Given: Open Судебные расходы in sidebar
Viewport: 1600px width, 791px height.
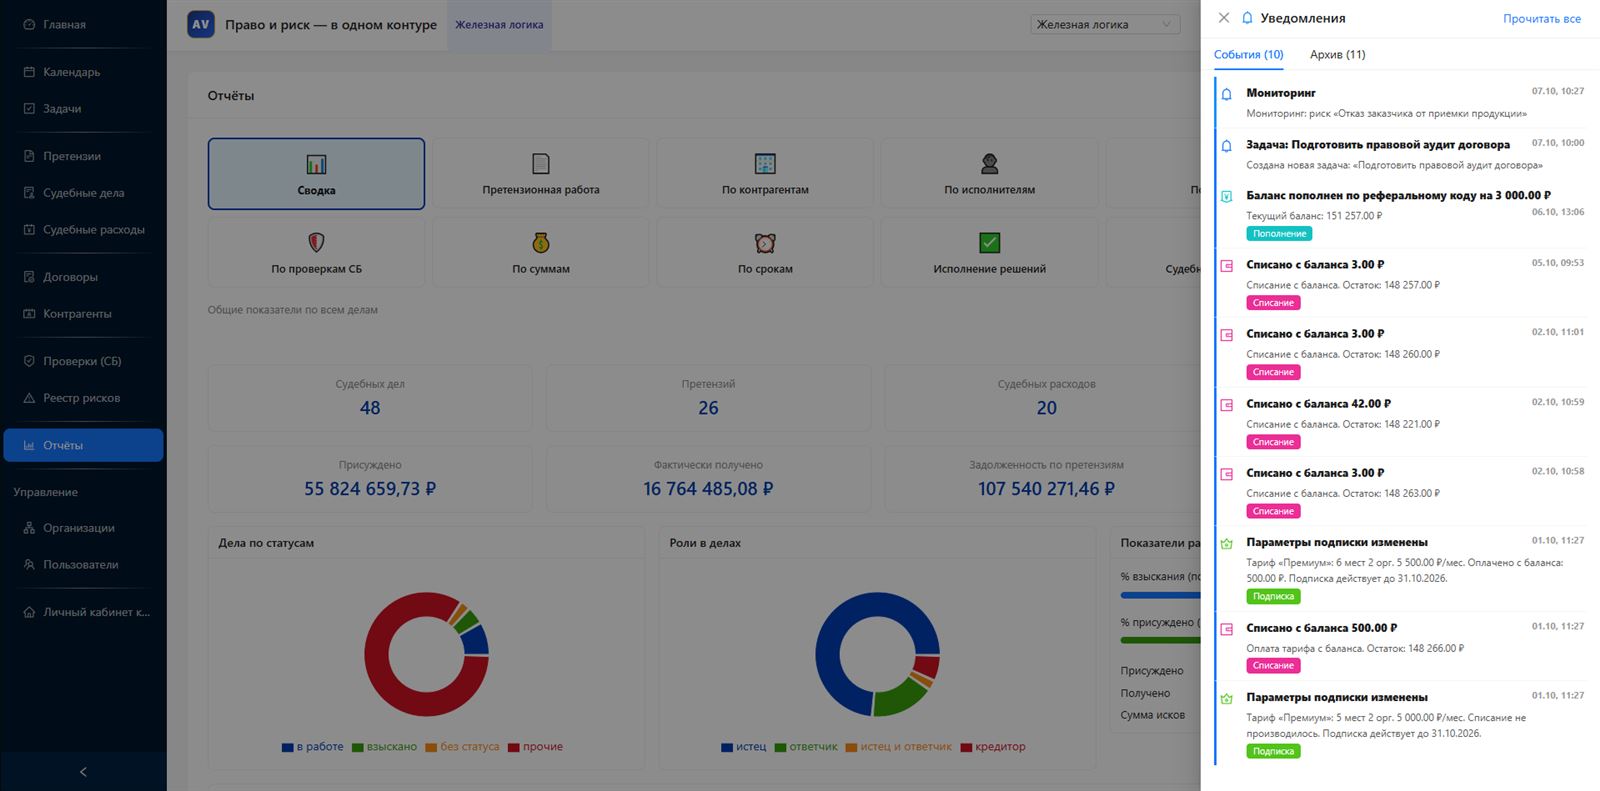Looking at the screenshot, I should (83, 230).
